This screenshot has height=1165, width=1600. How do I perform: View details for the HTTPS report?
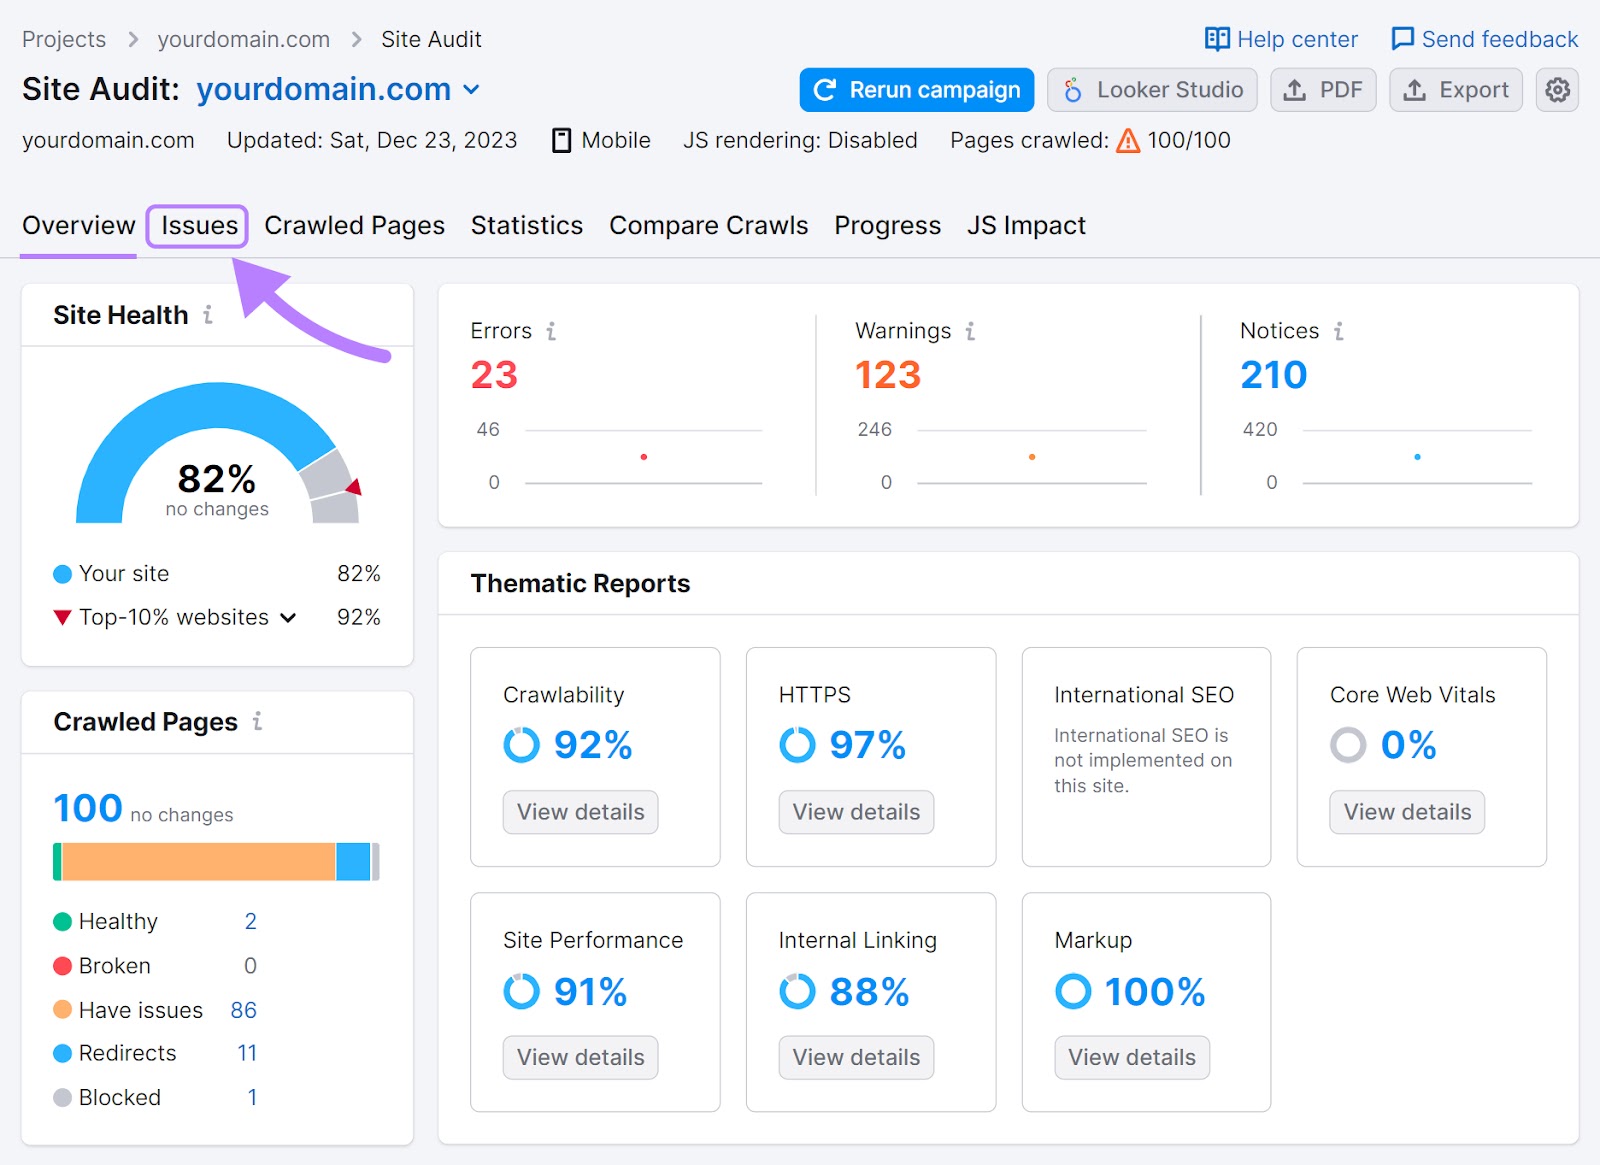(855, 812)
